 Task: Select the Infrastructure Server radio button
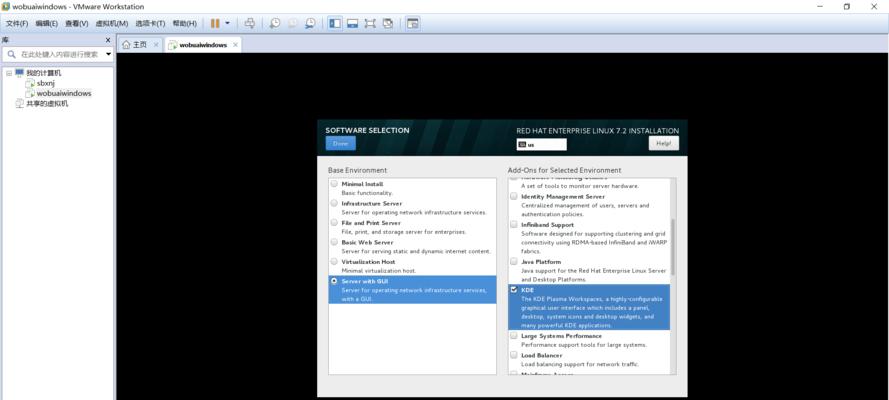pyautogui.click(x=334, y=203)
